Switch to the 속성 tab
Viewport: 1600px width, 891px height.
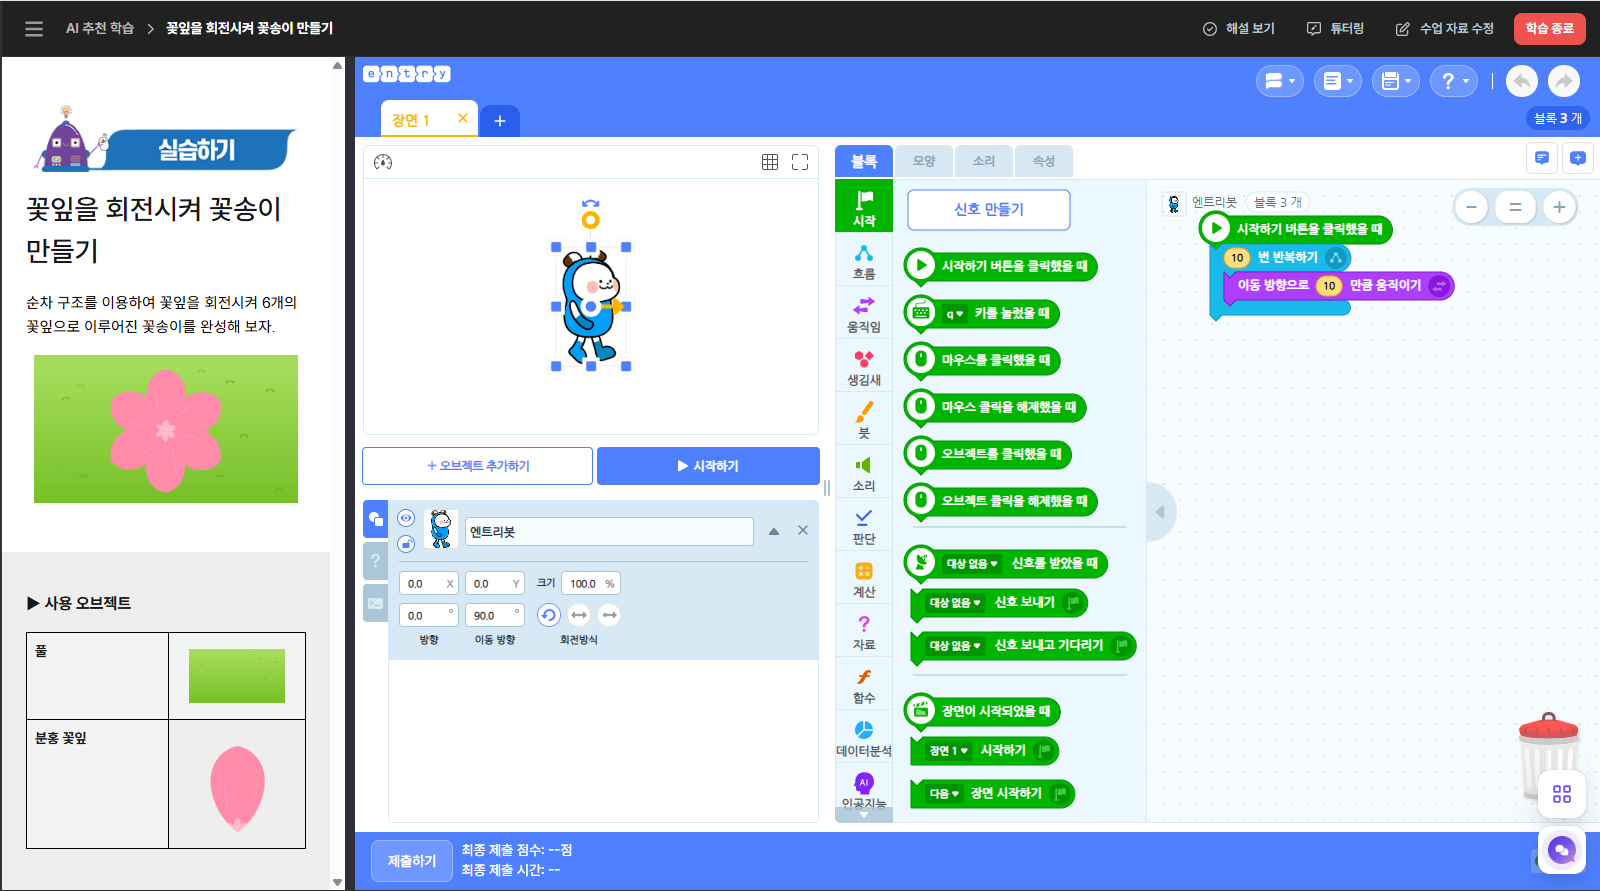[x=1044, y=161]
